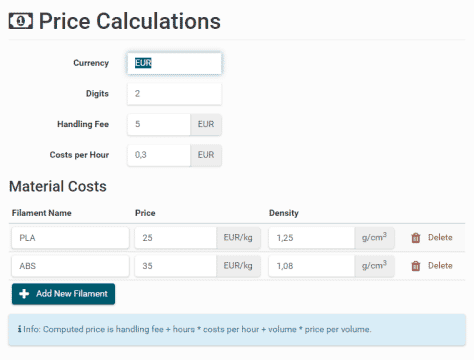474x360 pixels.
Task: Click the g/cm³ unit label in PLA row
Action: 374,238
